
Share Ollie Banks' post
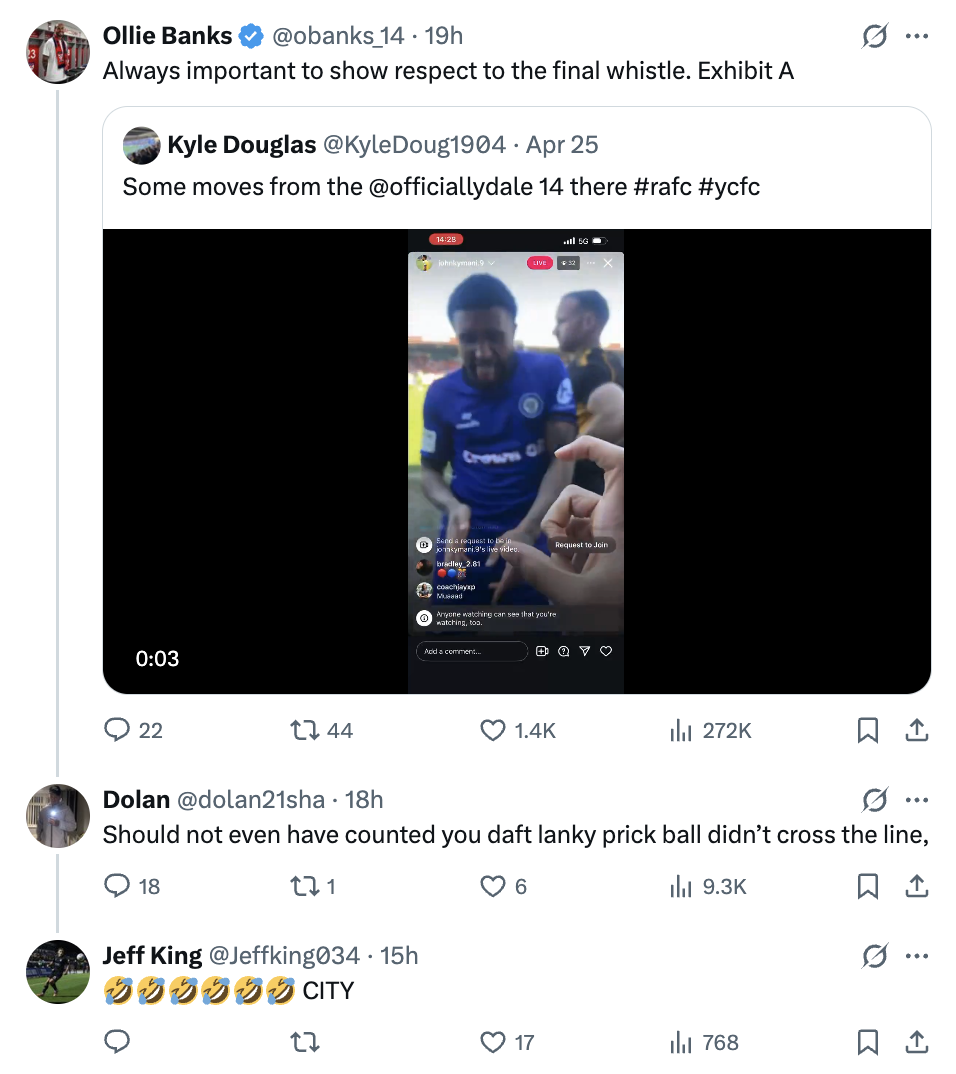(916, 731)
